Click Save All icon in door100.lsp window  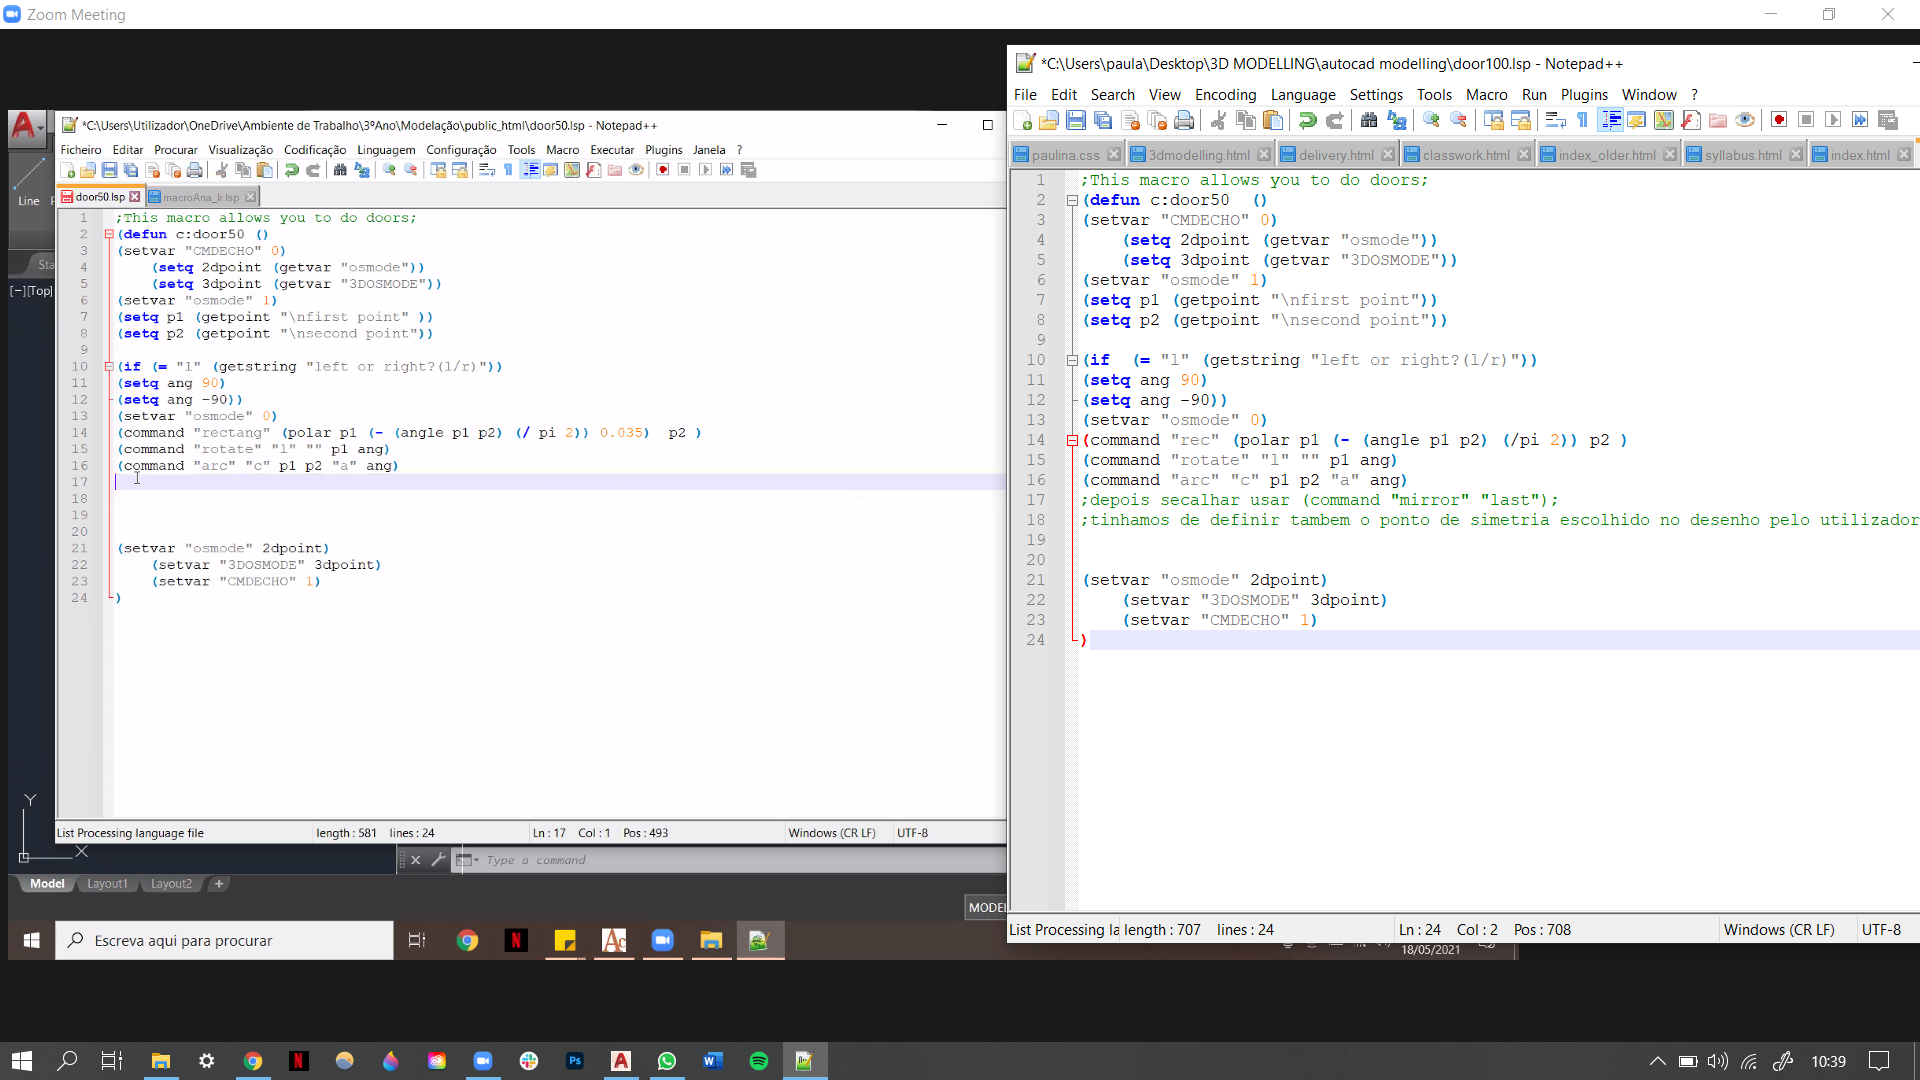1103,121
